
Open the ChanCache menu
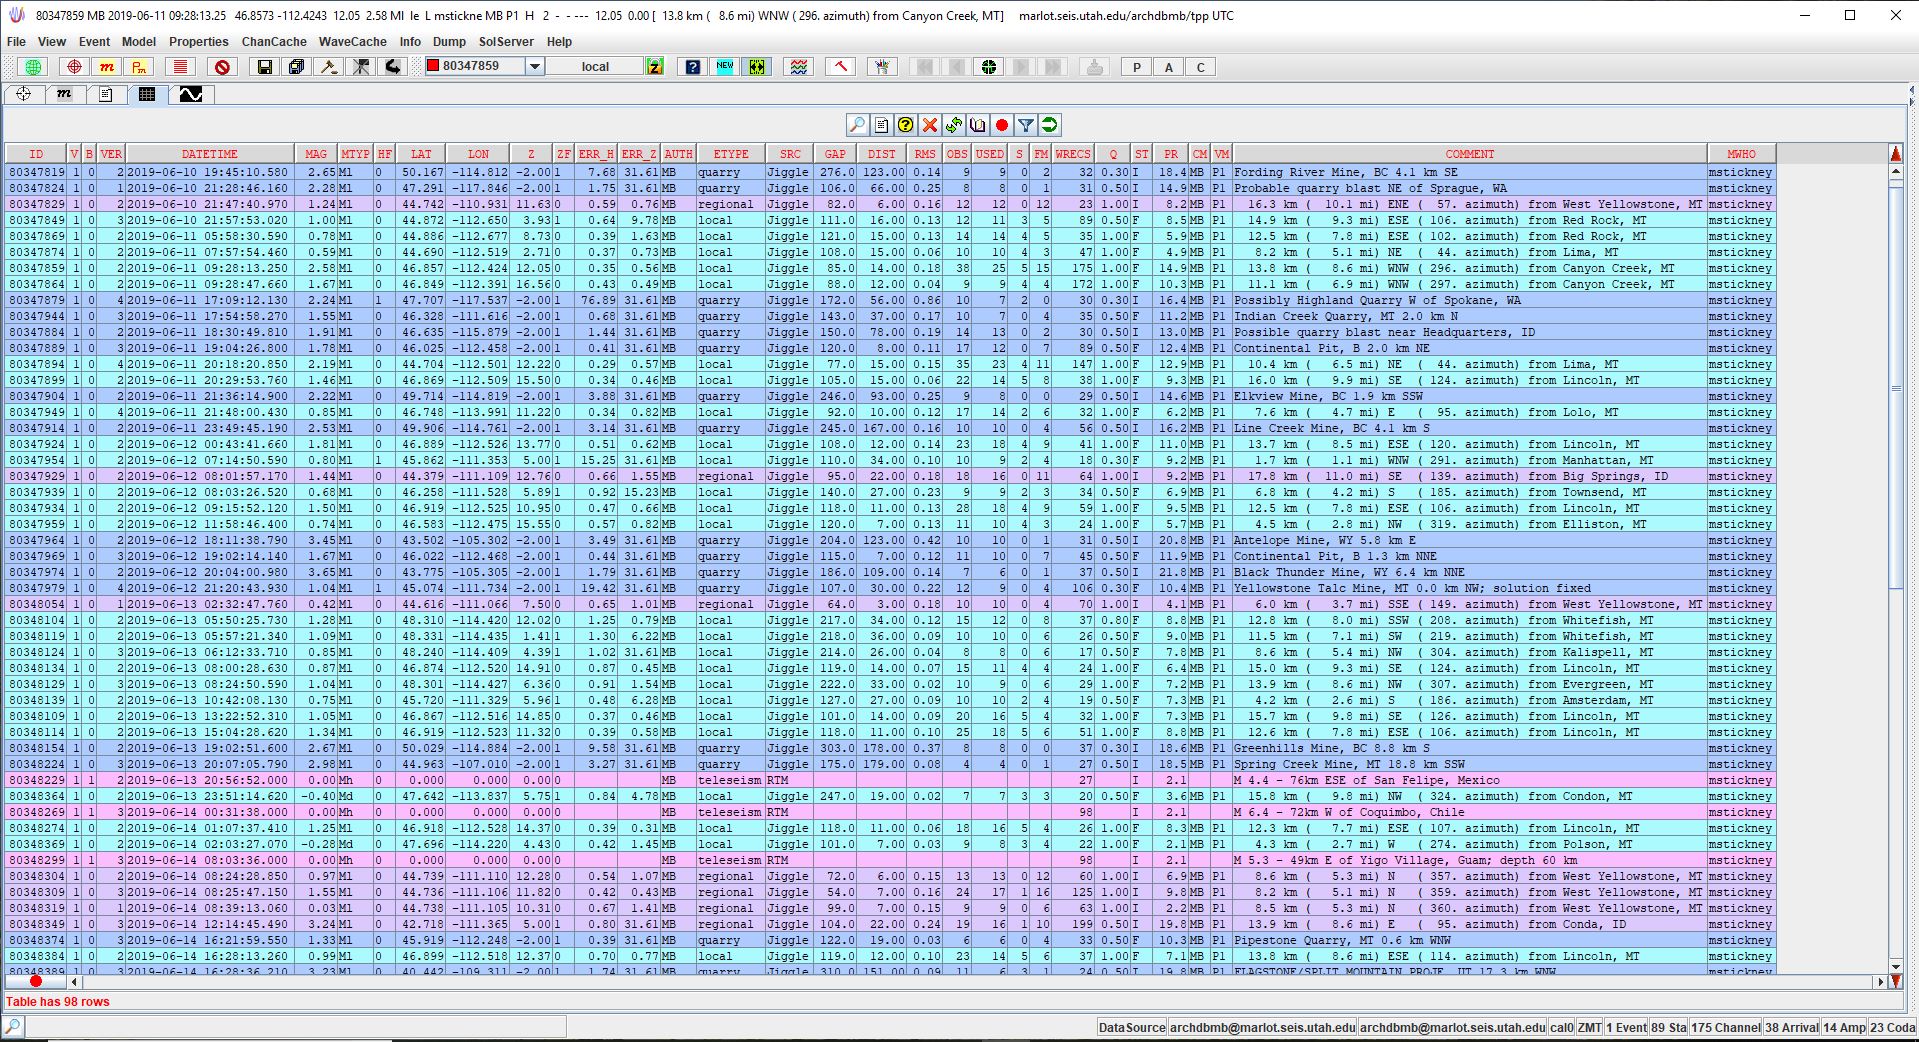pos(274,42)
